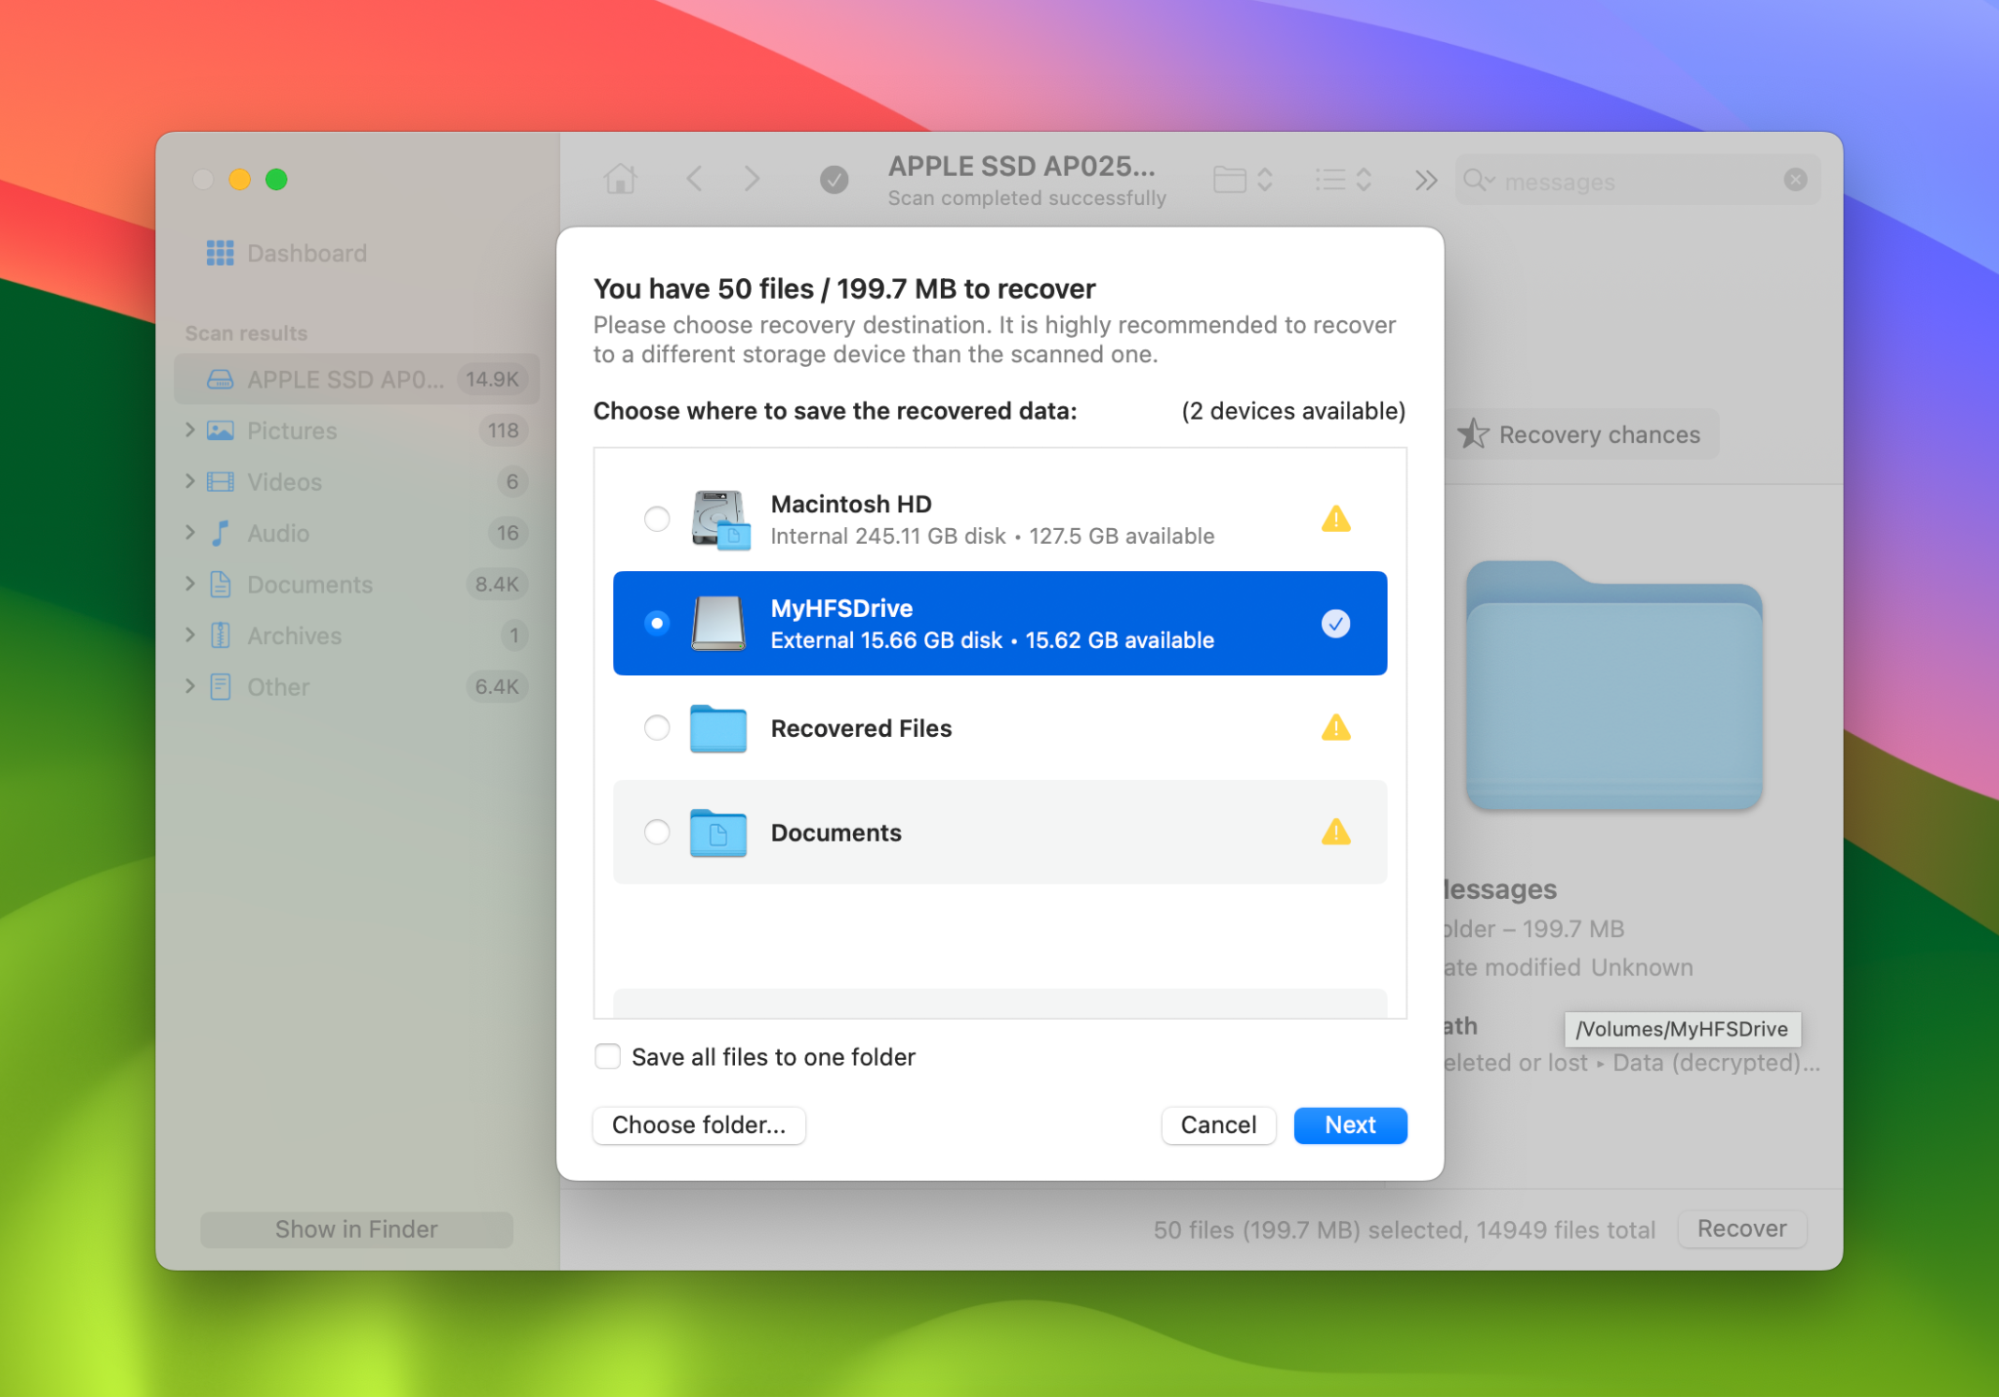Open the view options dropdown in toolbar
This screenshot has height=1397, width=1999.
pos(1343,179)
